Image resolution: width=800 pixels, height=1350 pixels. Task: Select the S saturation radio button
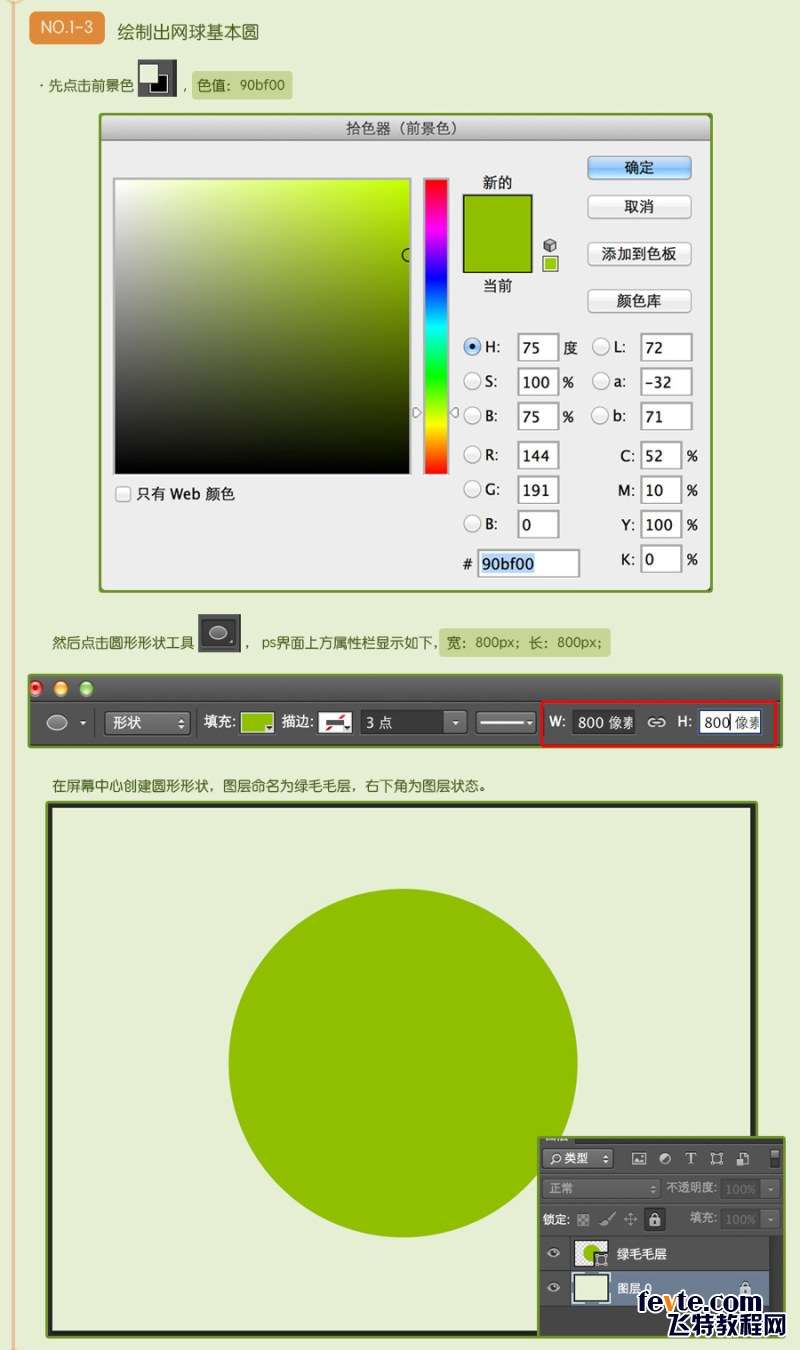472,381
